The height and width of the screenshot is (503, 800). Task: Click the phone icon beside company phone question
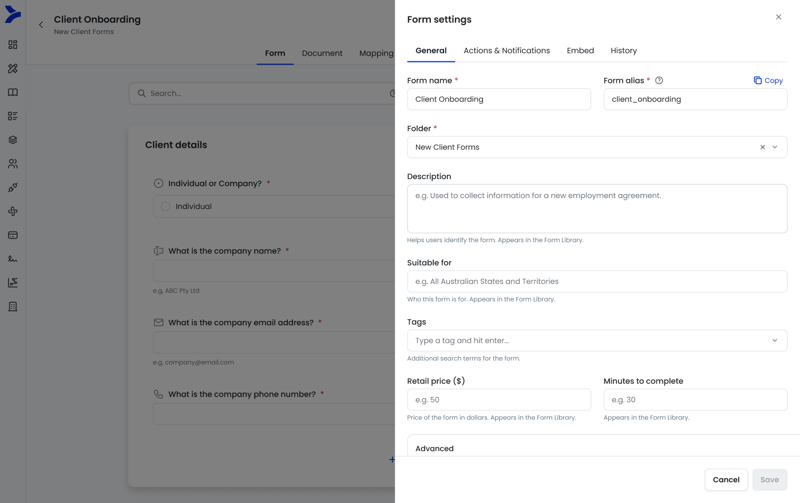[x=158, y=394]
